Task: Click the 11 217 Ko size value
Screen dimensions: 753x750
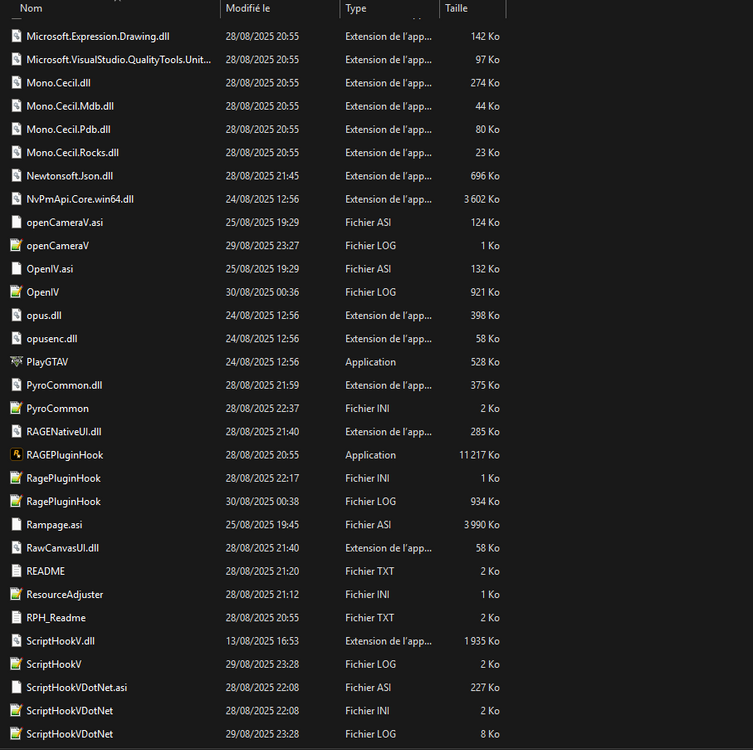Action: (479, 455)
